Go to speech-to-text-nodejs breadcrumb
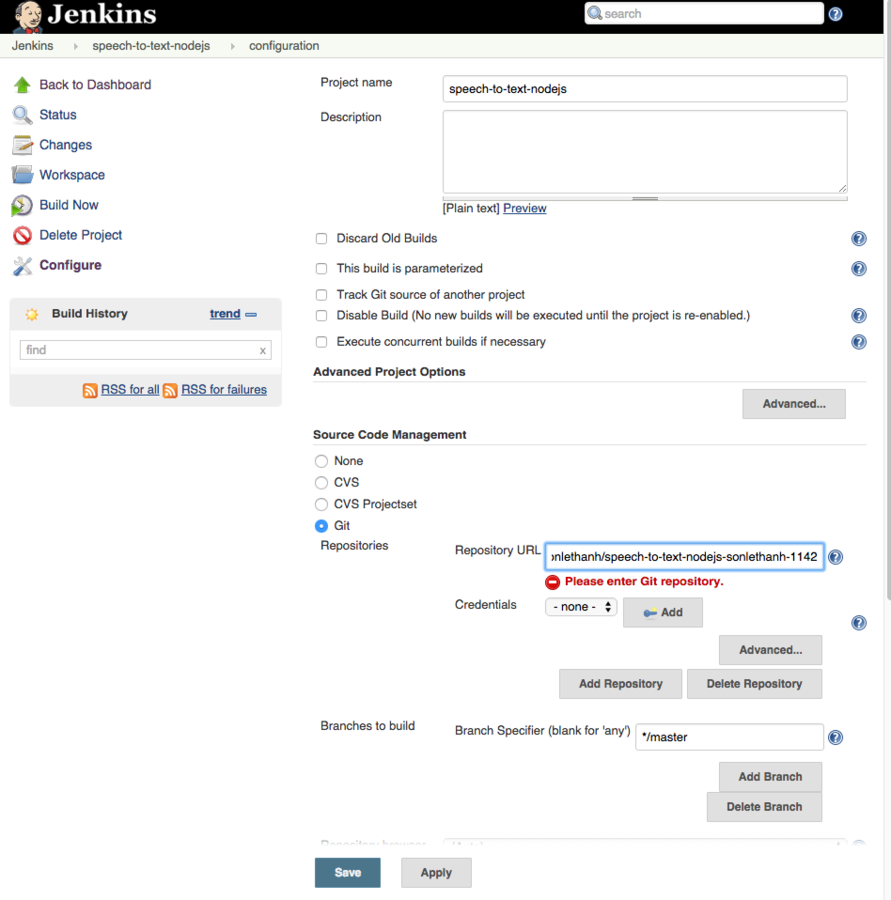891x900 pixels. click(151, 46)
